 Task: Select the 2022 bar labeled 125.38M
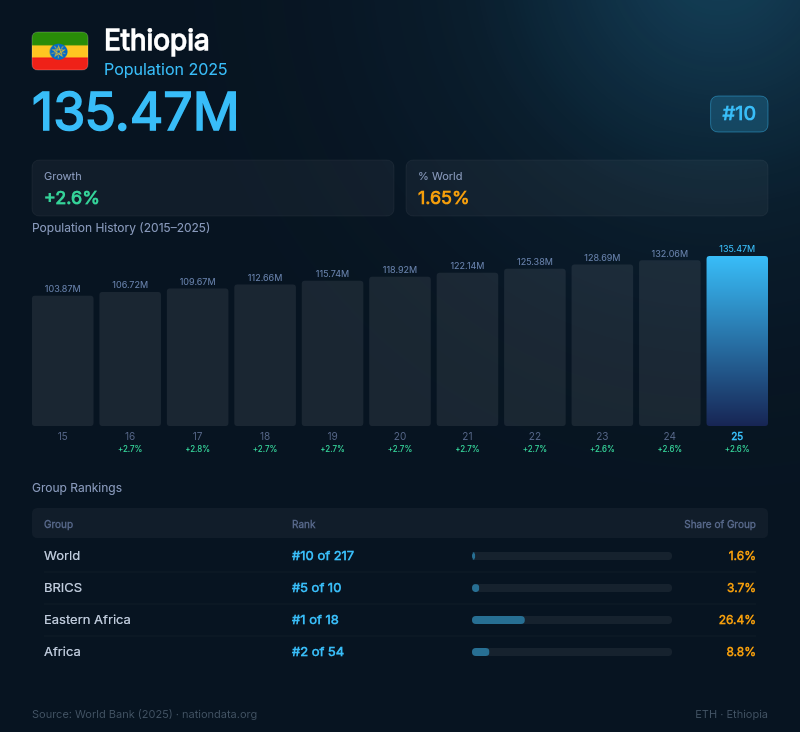535,347
